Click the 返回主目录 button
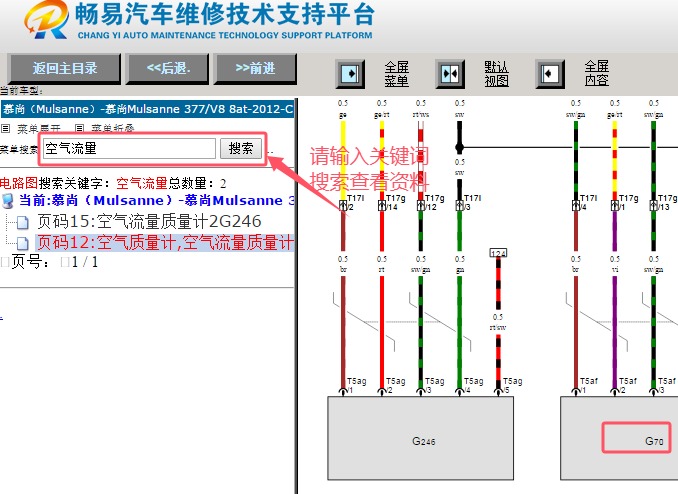Image resolution: width=678 pixels, height=494 pixels. pos(64,68)
